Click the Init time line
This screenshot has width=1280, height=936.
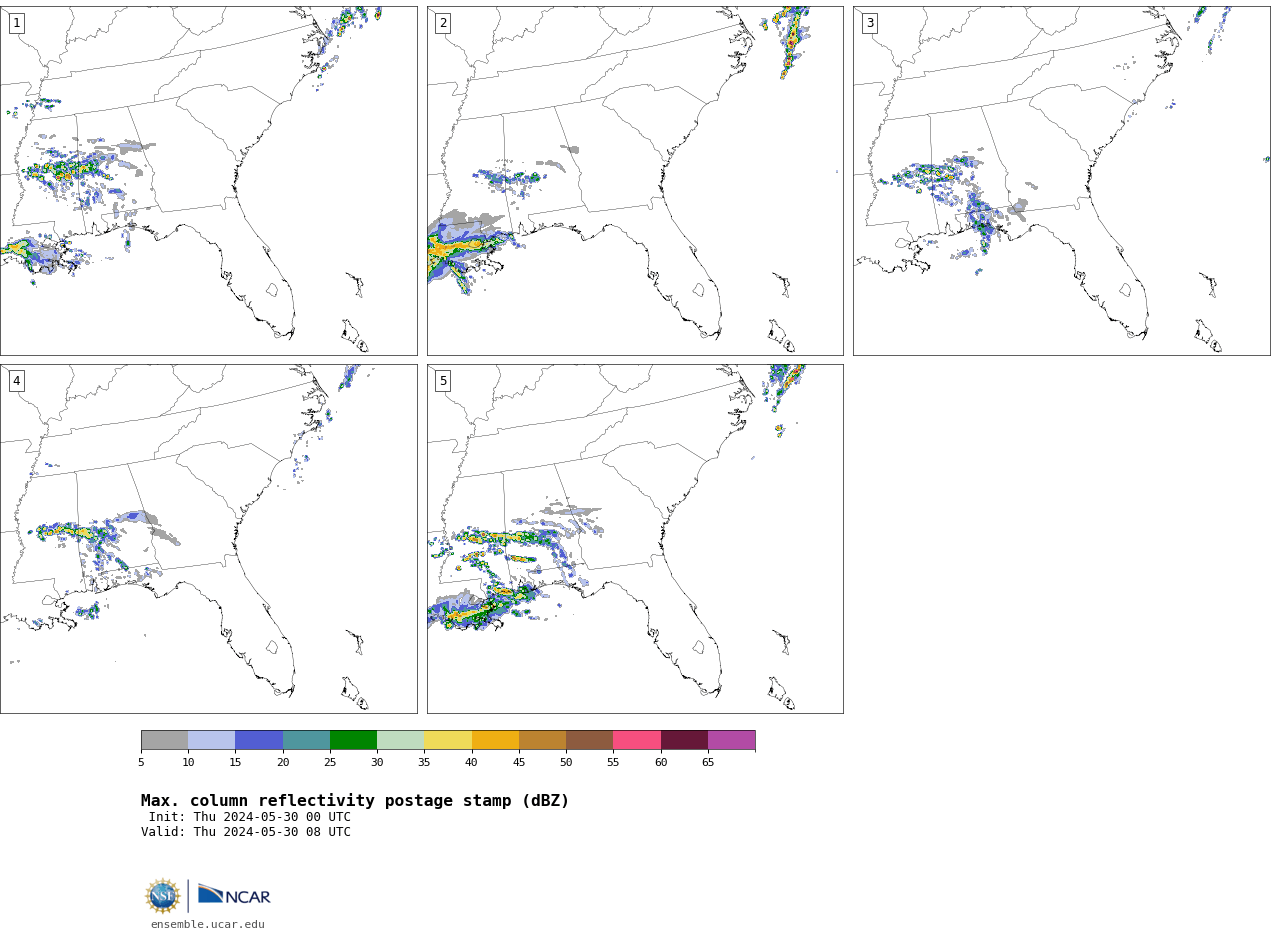pyautogui.click(x=250, y=817)
